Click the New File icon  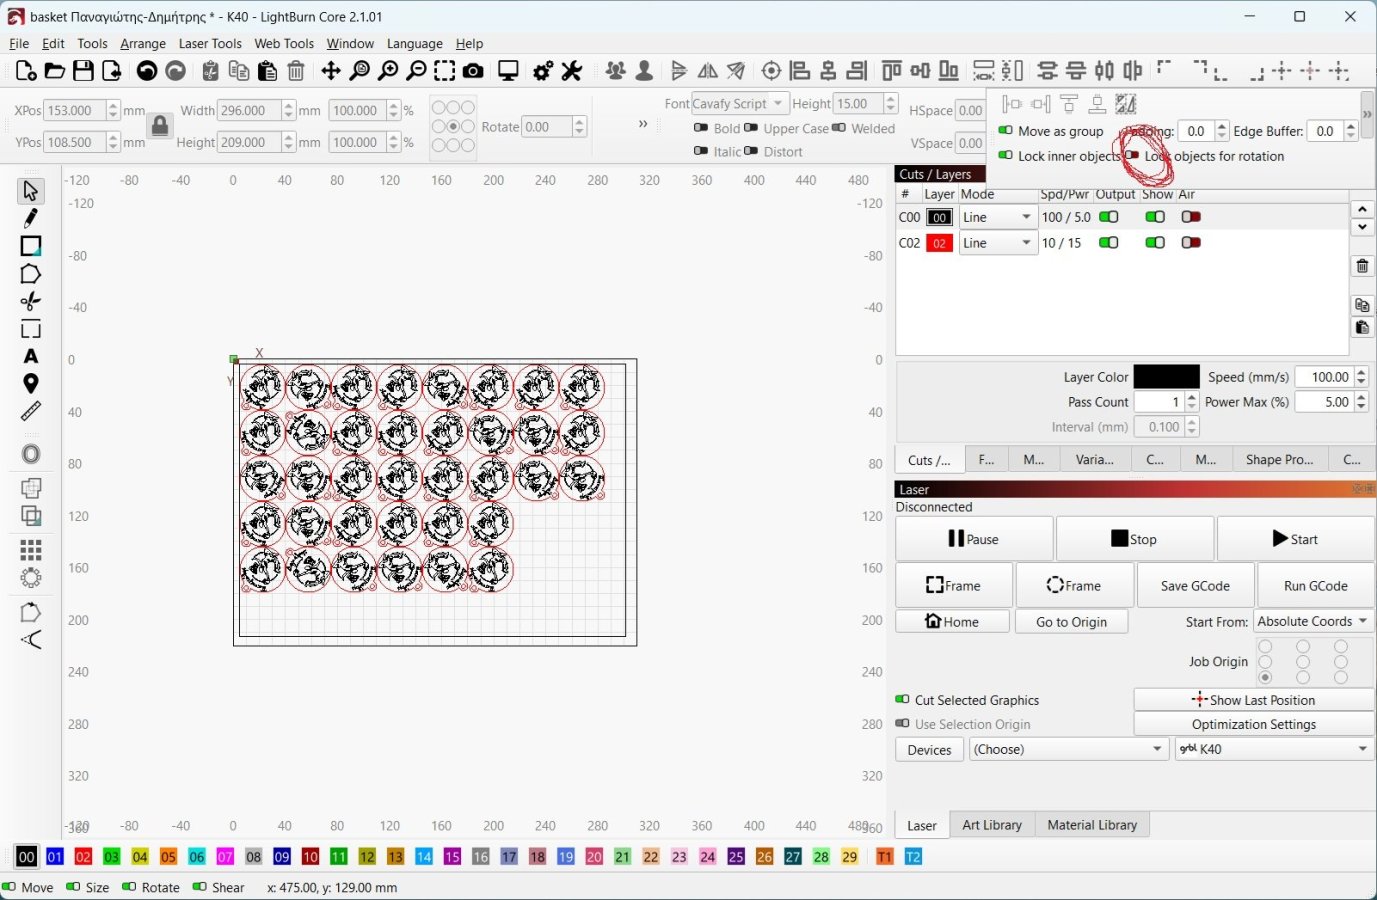pyautogui.click(x=26, y=71)
